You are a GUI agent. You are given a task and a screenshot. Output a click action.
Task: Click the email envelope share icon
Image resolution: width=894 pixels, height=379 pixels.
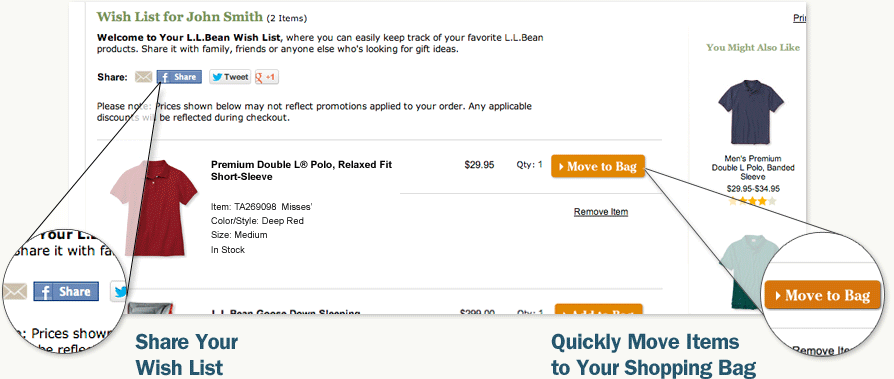[143, 77]
